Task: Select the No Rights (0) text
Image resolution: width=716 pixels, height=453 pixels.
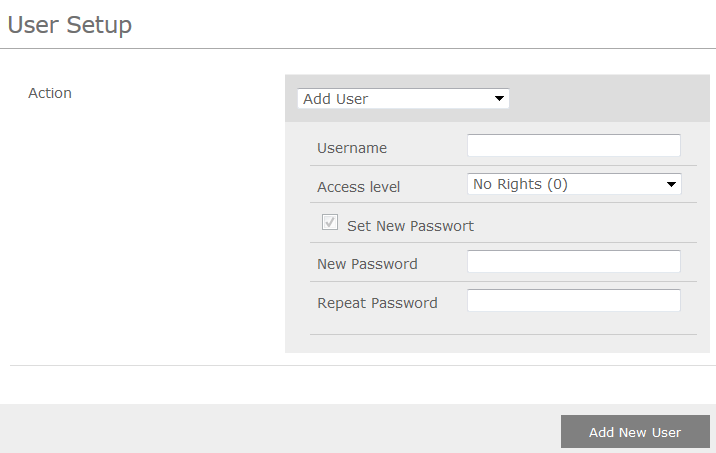Action: pos(520,184)
